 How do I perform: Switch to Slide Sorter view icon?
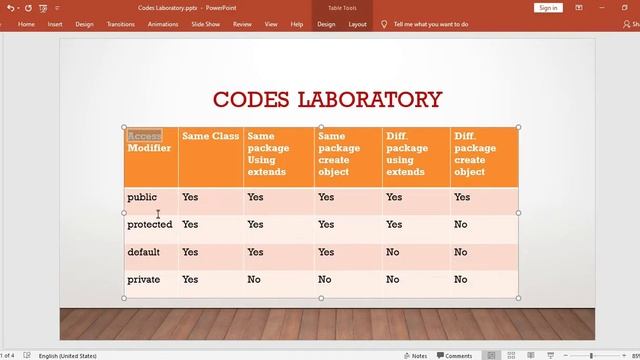point(511,356)
